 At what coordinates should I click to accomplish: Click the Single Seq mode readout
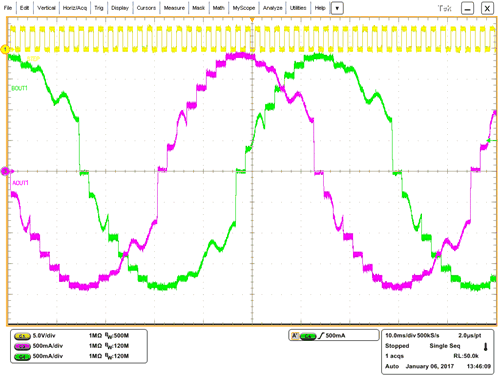point(445,346)
